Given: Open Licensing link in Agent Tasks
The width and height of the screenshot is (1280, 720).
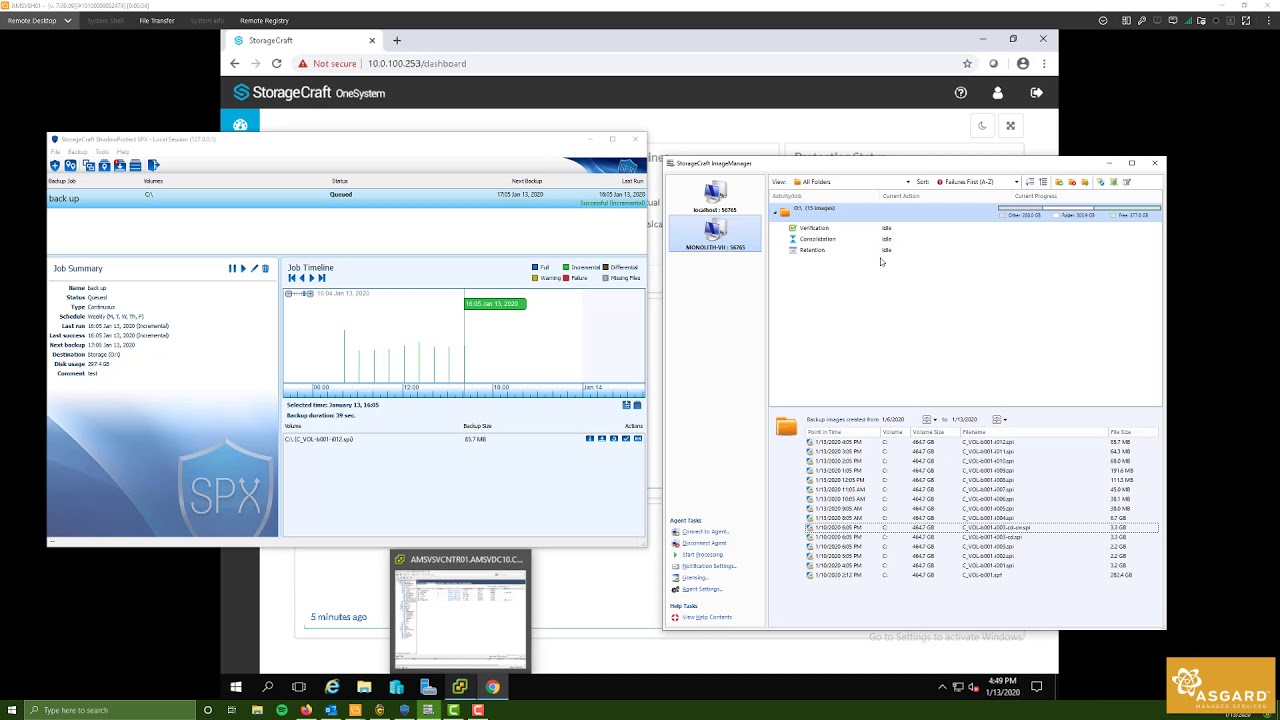Looking at the screenshot, I should coord(695,577).
